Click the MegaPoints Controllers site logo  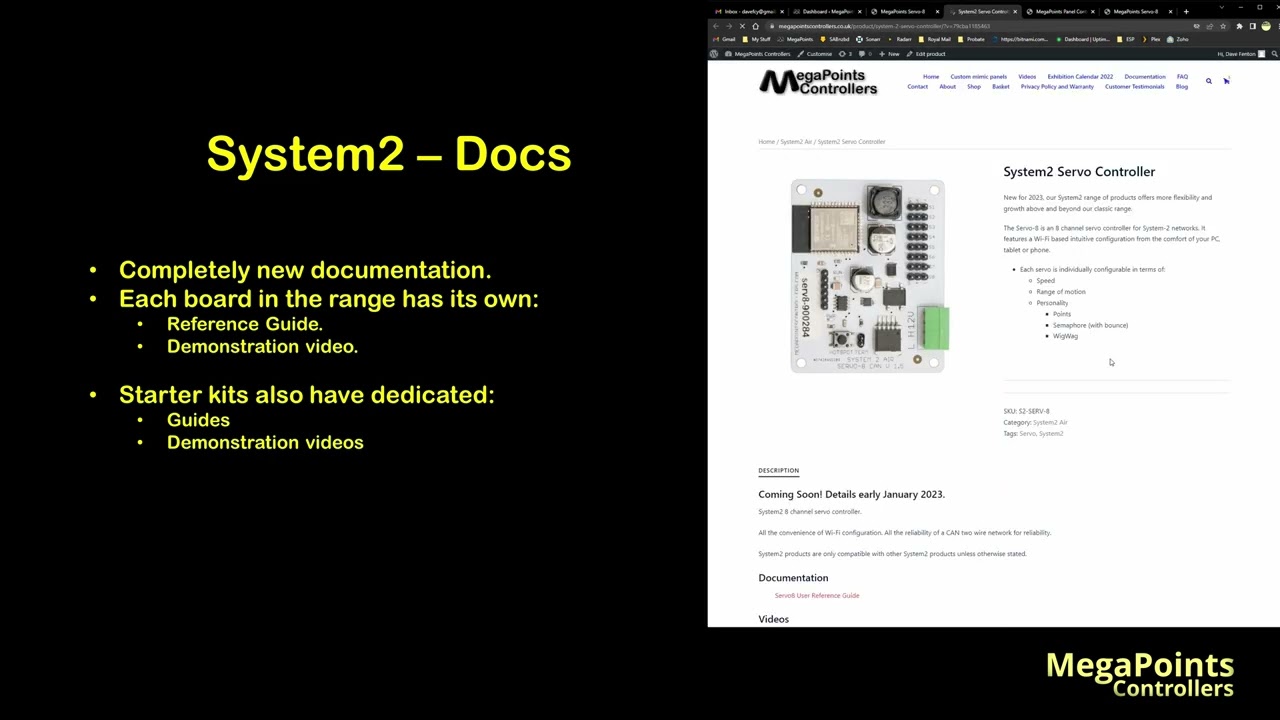click(818, 82)
